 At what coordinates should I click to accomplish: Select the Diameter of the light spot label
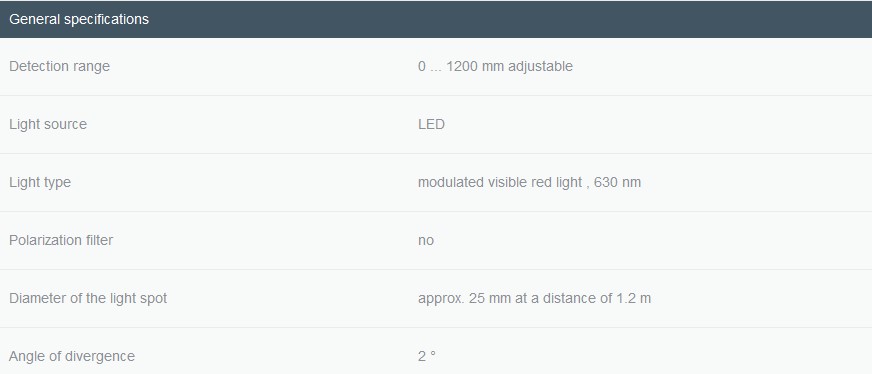tap(88, 298)
